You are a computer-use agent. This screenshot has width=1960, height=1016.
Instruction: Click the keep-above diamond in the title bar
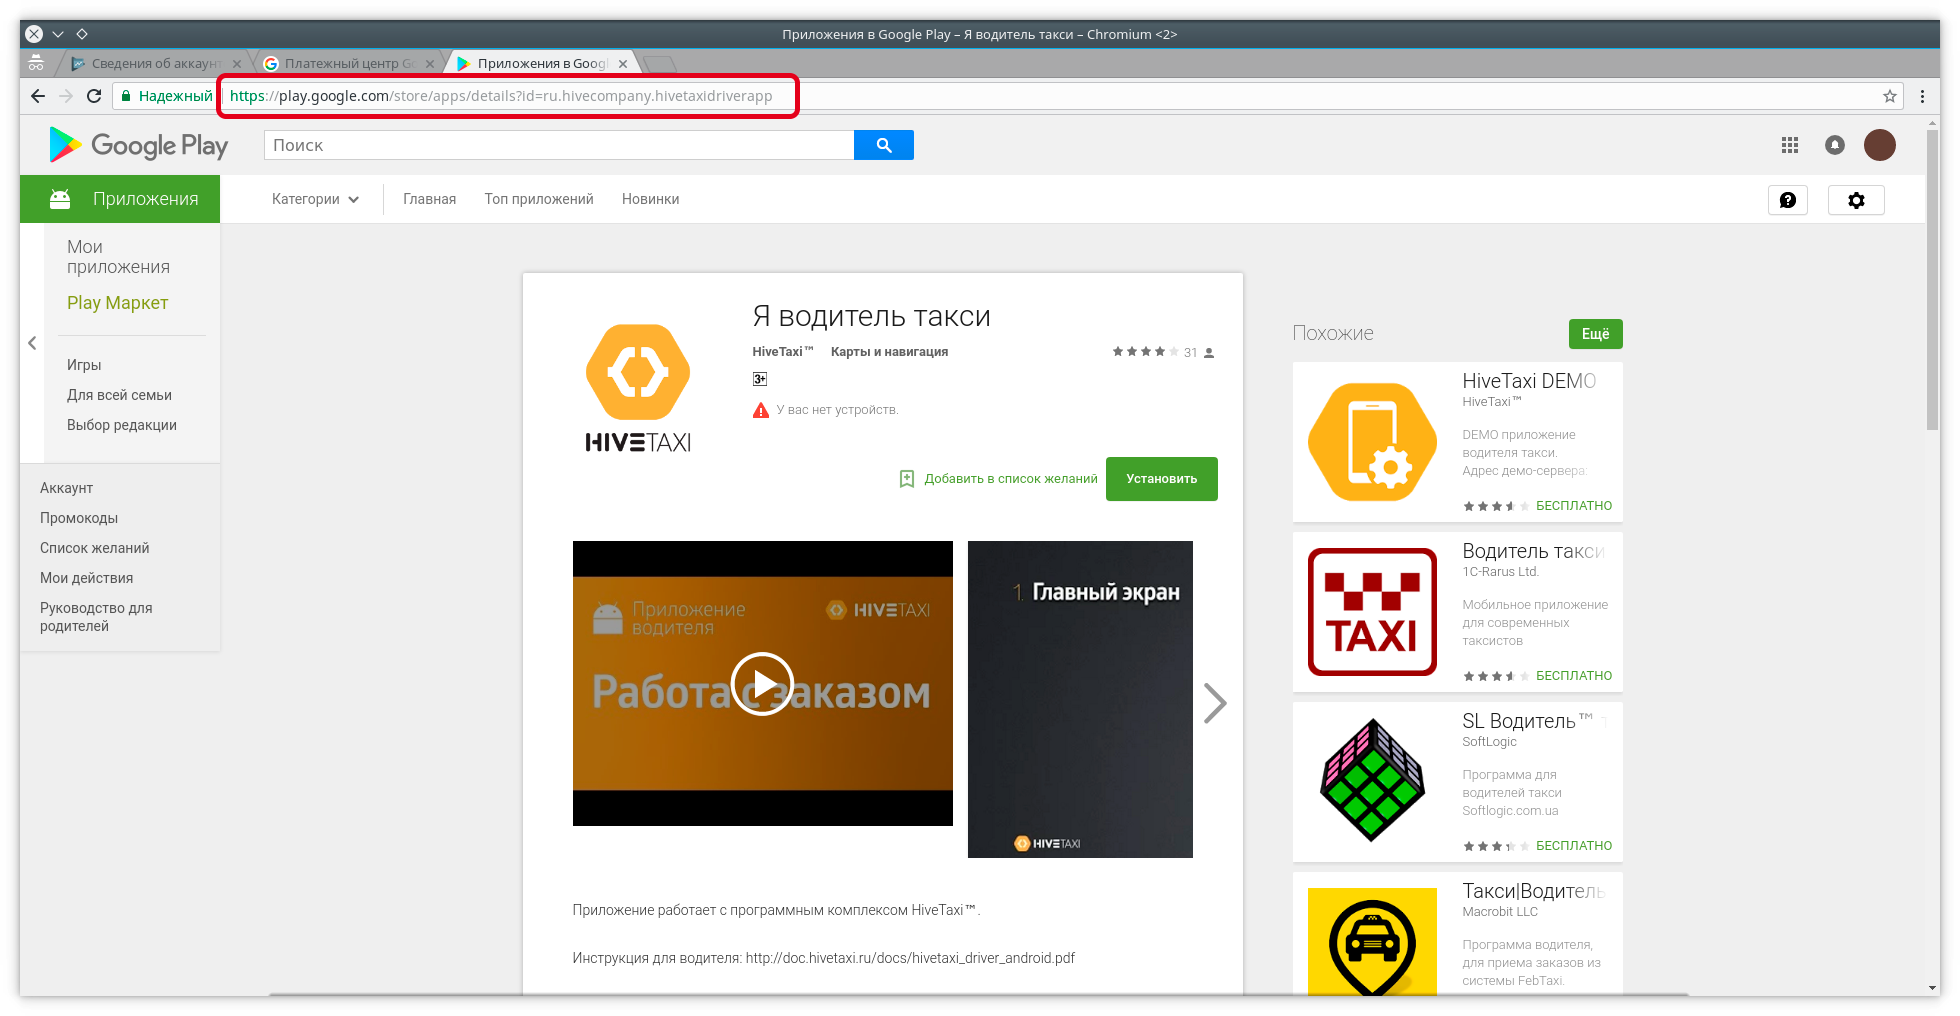82,34
